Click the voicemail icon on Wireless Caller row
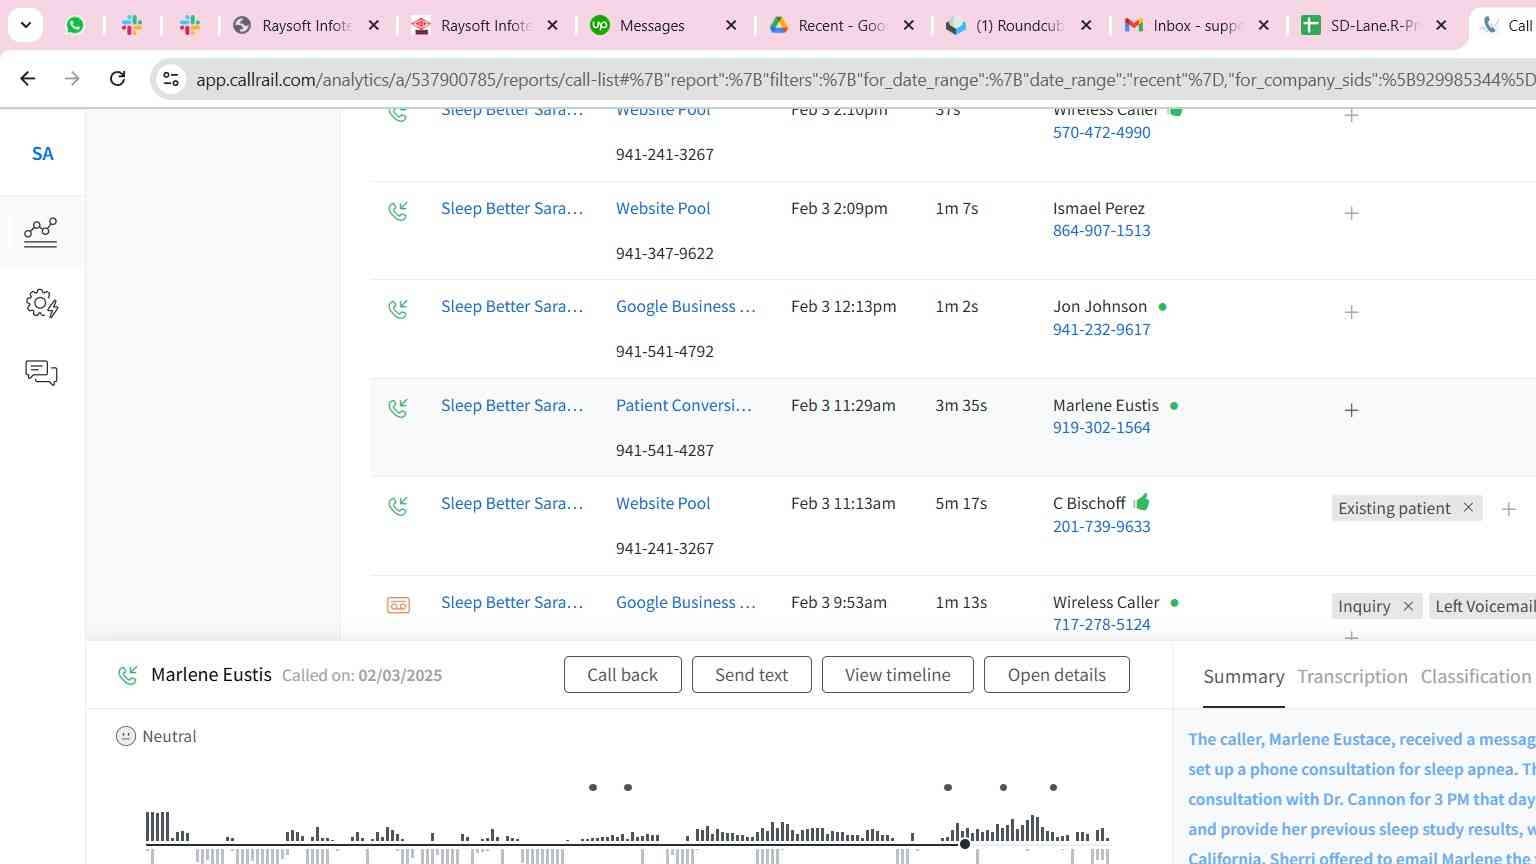The width and height of the screenshot is (1536, 864). point(398,605)
